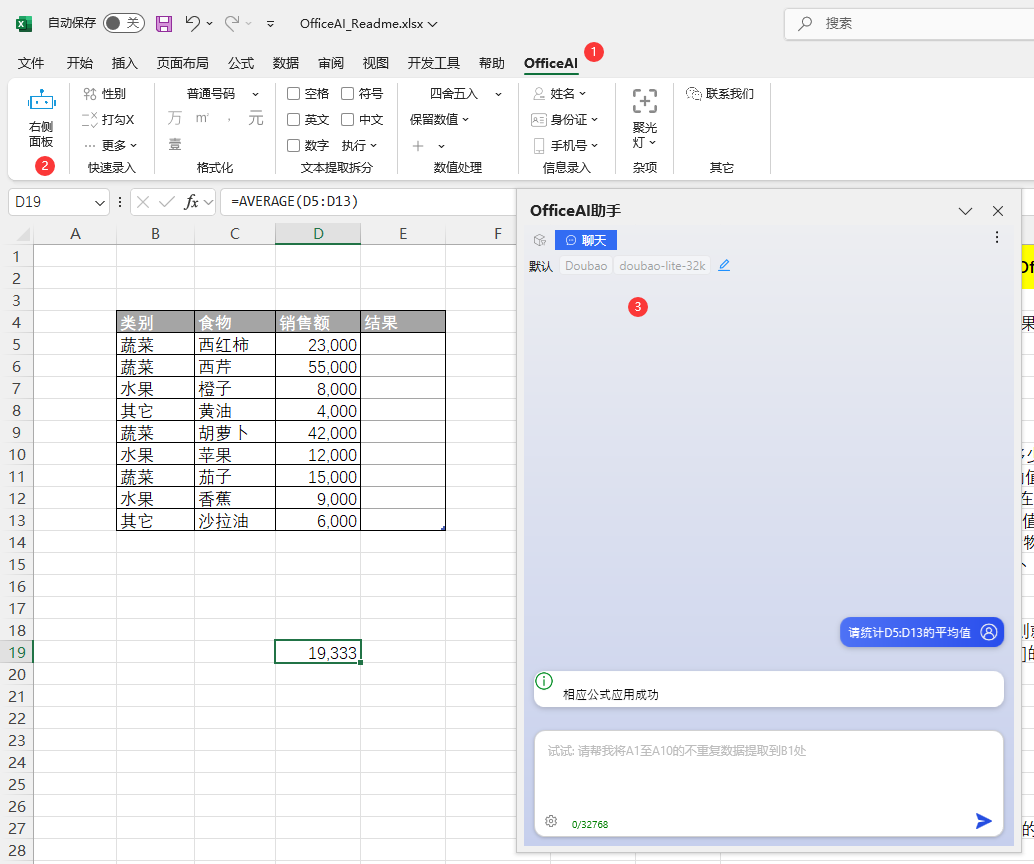The height and width of the screenshot is (864, 1034).
Task: Click the undo arrow icon
Action: click(193, 24)
